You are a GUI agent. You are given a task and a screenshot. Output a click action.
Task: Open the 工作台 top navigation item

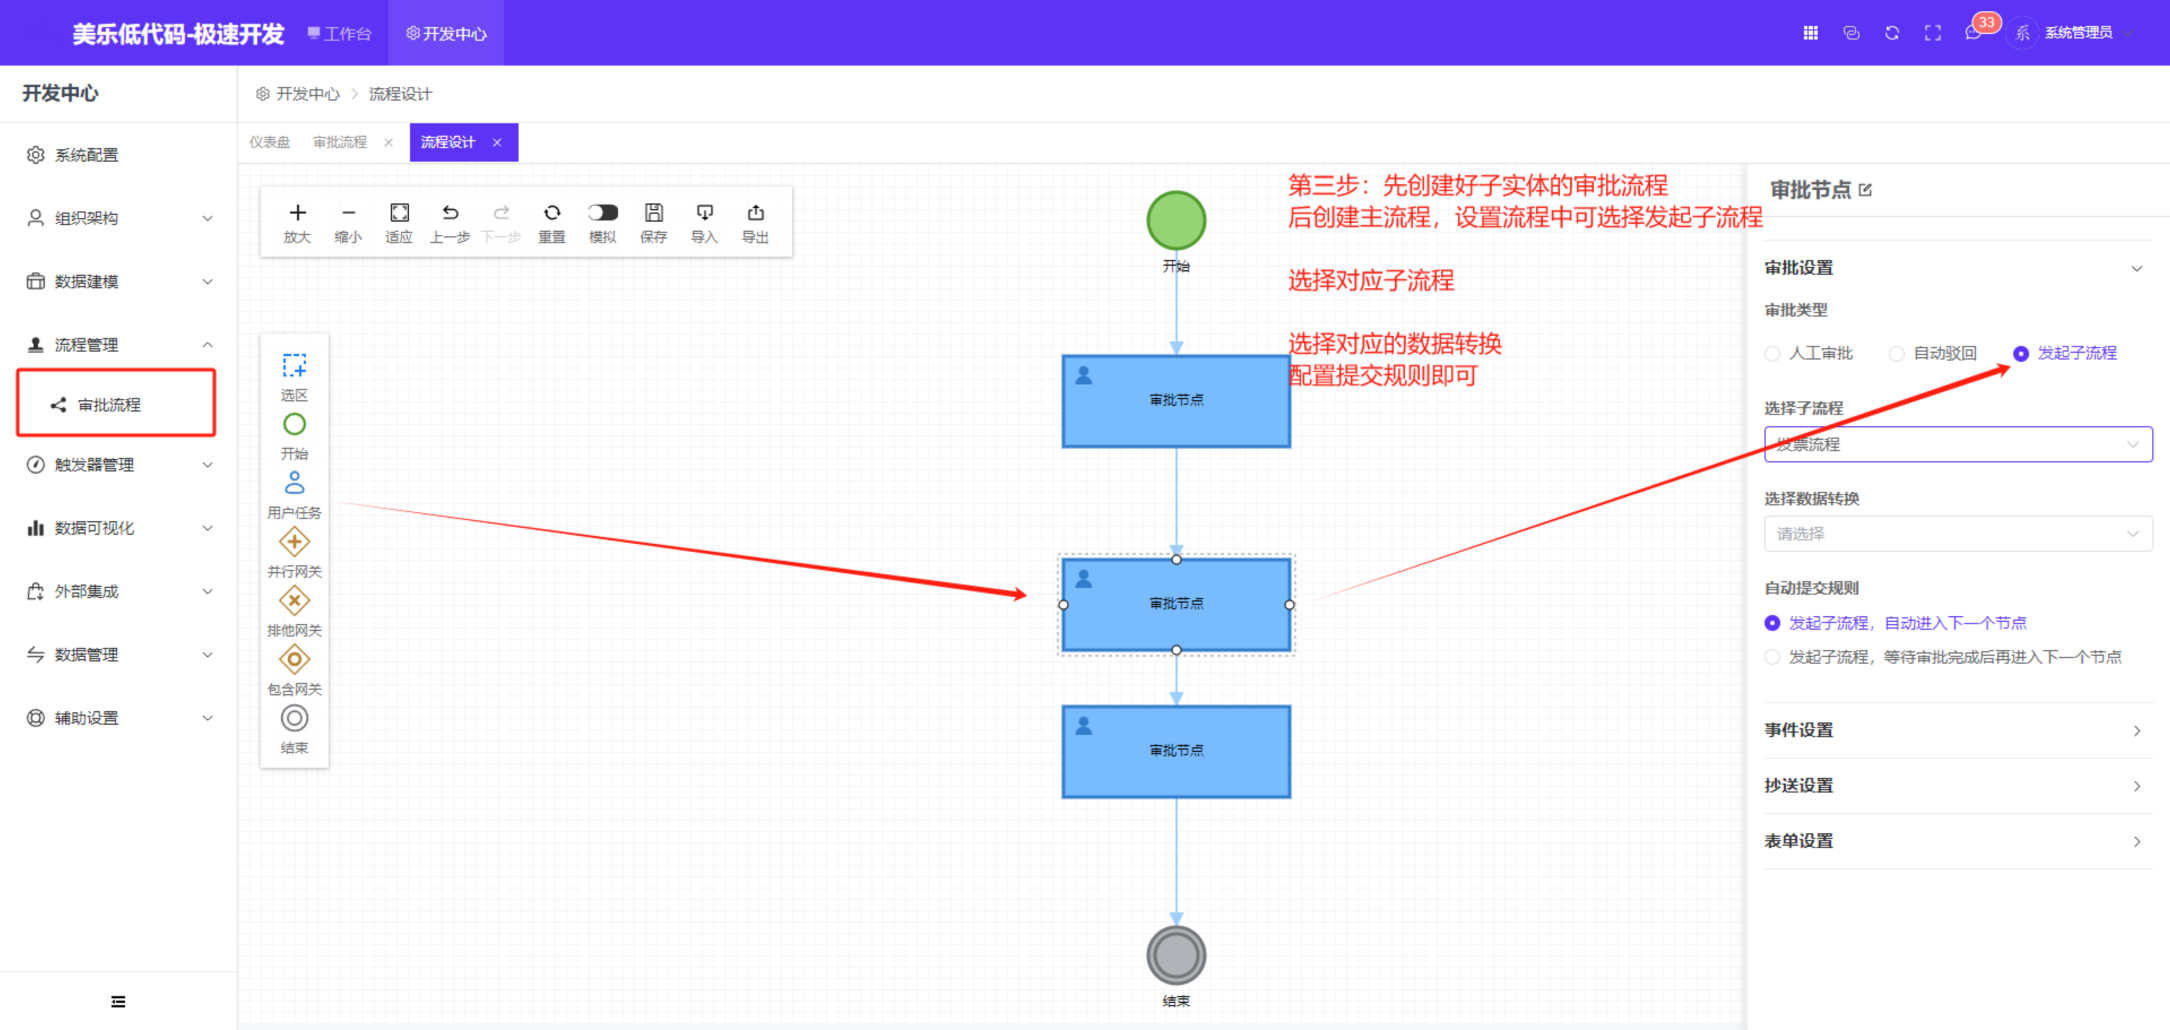click(340, 34)
